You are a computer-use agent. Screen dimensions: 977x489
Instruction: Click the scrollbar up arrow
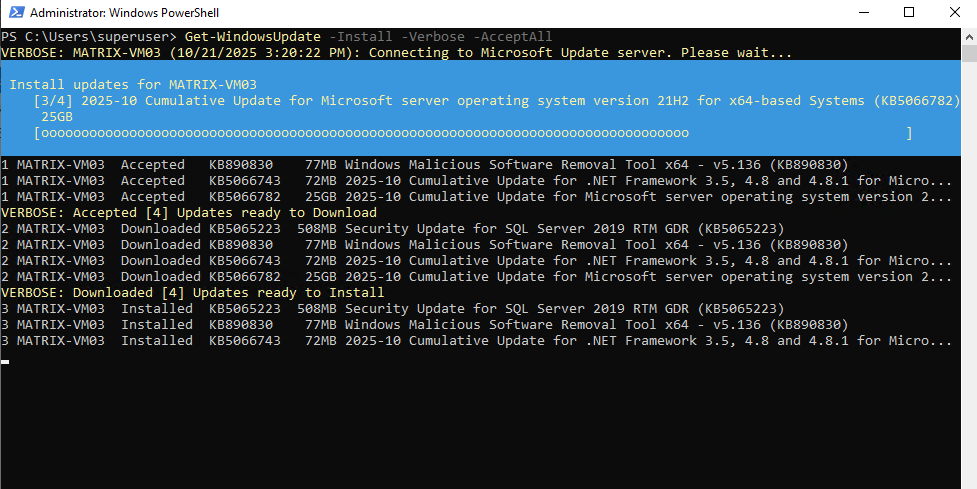point(968,36)
